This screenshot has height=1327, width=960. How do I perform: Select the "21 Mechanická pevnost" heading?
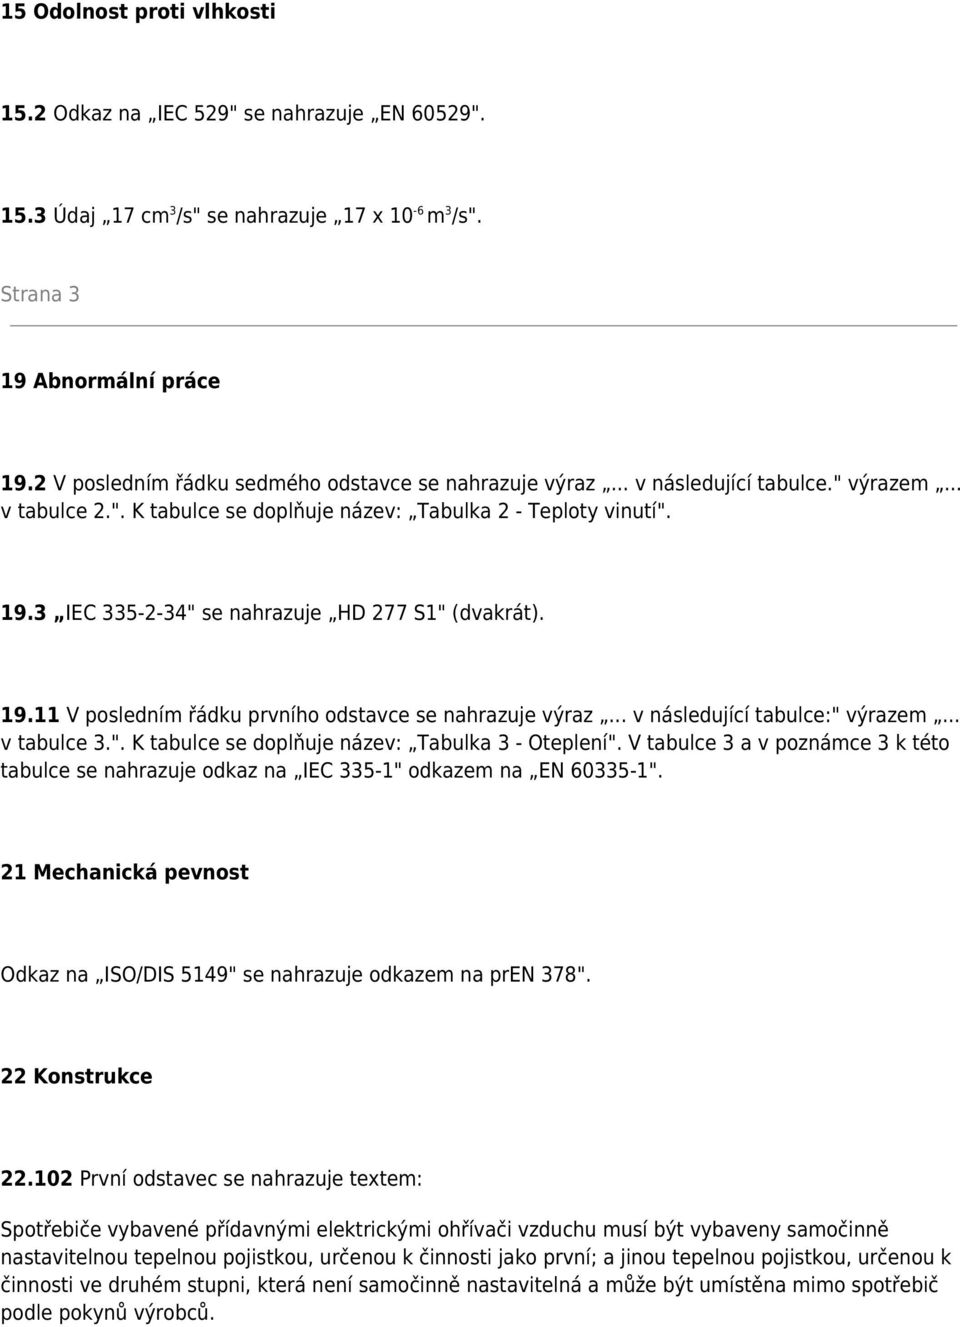pyautogui.click(x=124, y=872)
